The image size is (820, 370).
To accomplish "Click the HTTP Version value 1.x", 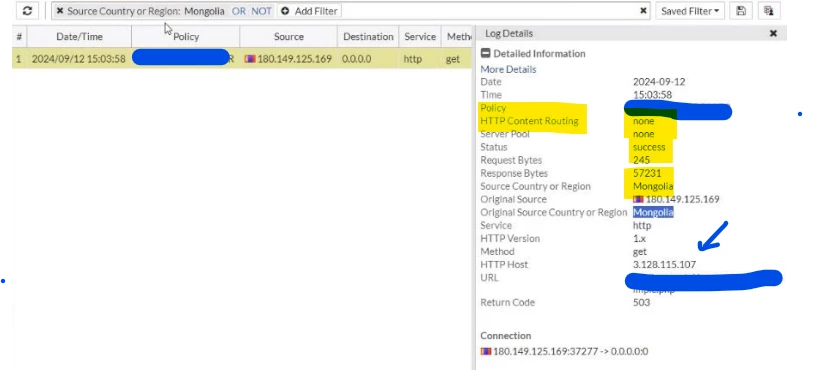I will pos(639,239).
